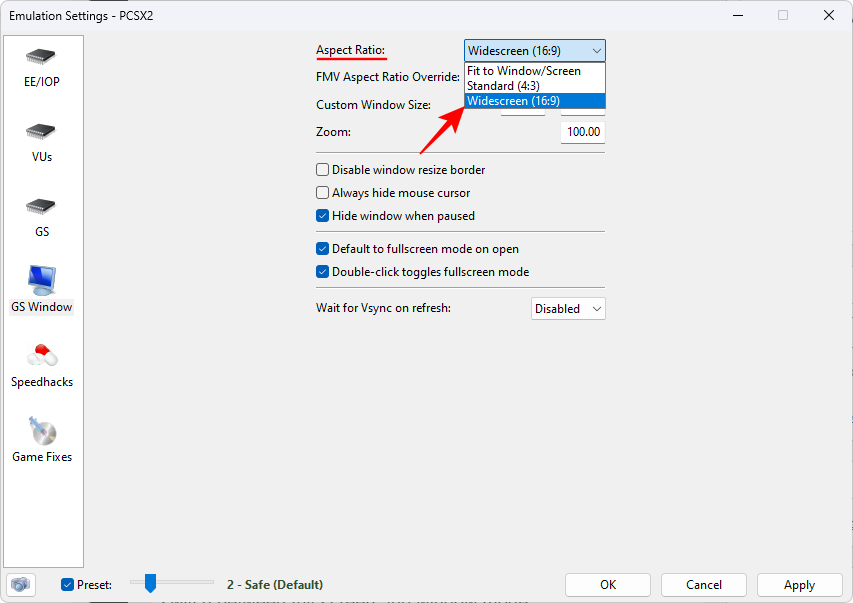The width and height of the screenshot is (853, 603).
Task: Toggle the Preset checkbox
Action: coord(67,584)
